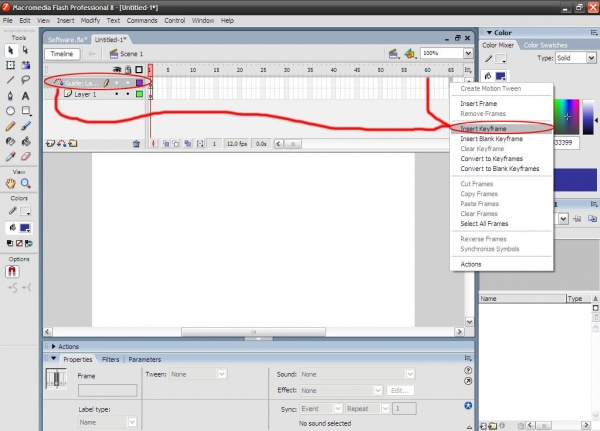Toggle Layer 1 outline green square
This screenshot has width=600, height=431.
[139, 94]
